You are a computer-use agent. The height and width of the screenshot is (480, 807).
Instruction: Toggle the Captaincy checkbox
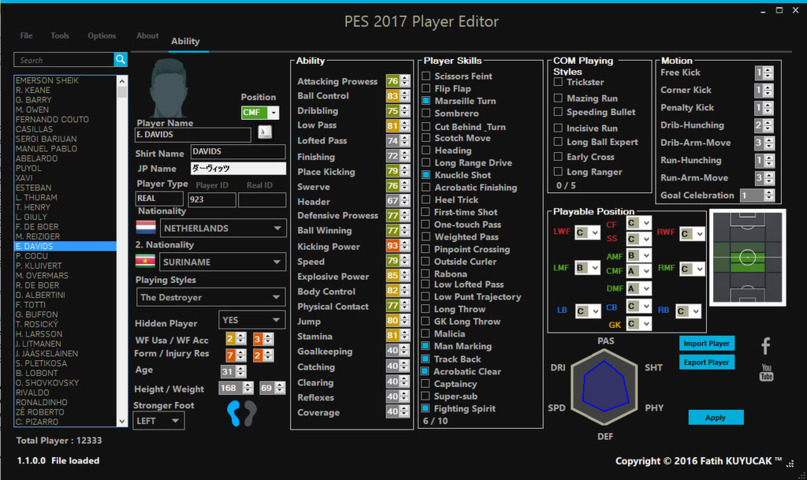click(426, 384)
